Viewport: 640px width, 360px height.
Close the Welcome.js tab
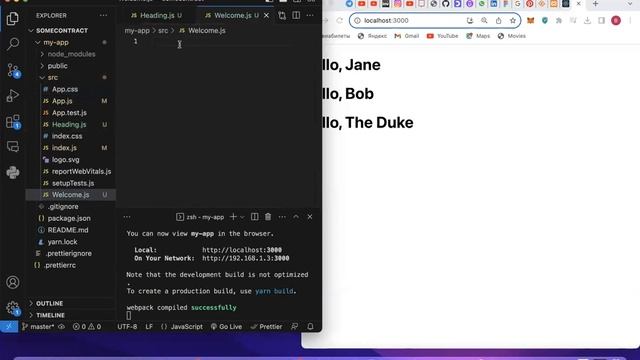[267, 16]
